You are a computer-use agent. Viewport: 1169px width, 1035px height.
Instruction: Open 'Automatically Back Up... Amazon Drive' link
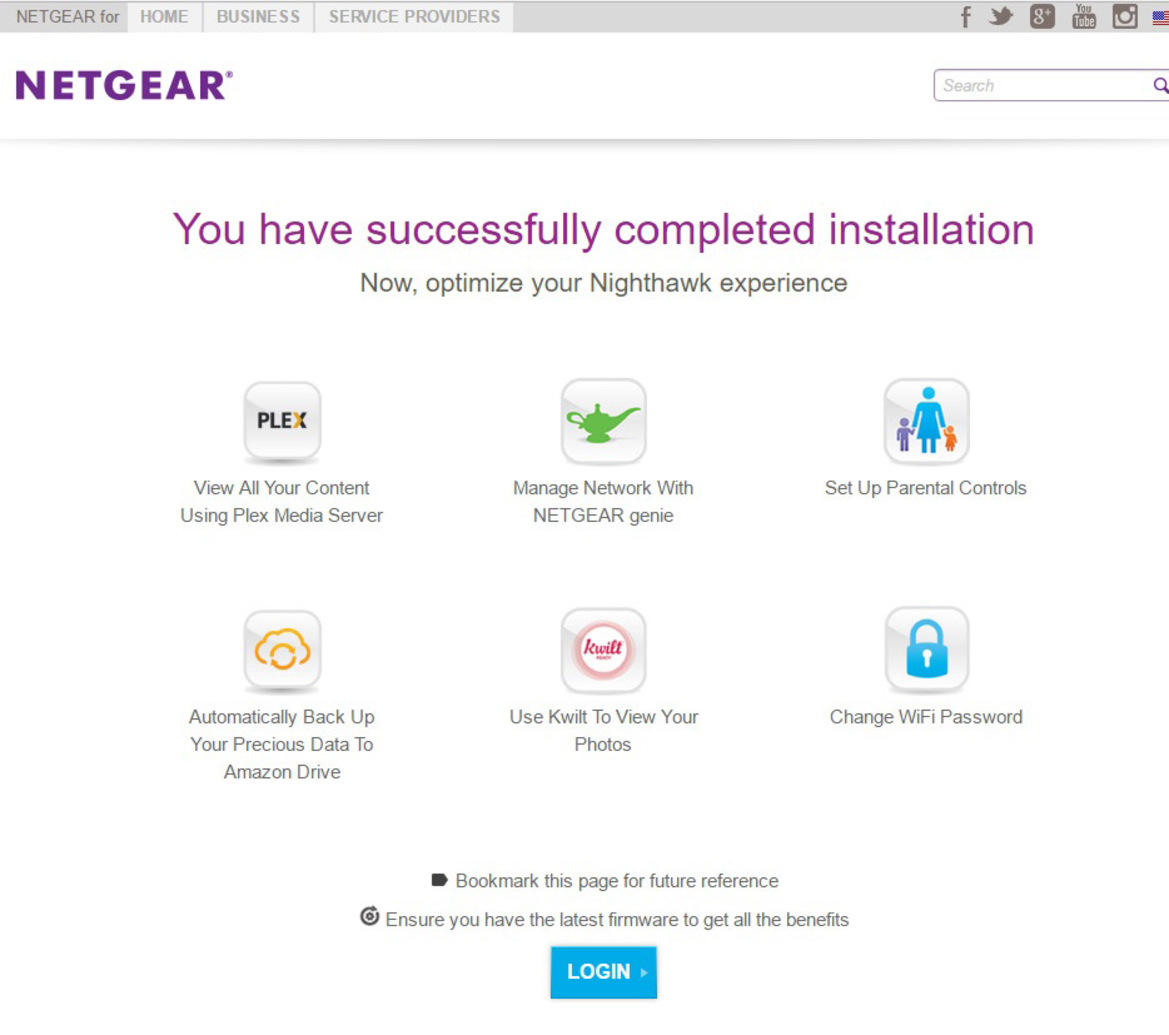[x=282, y=744]
